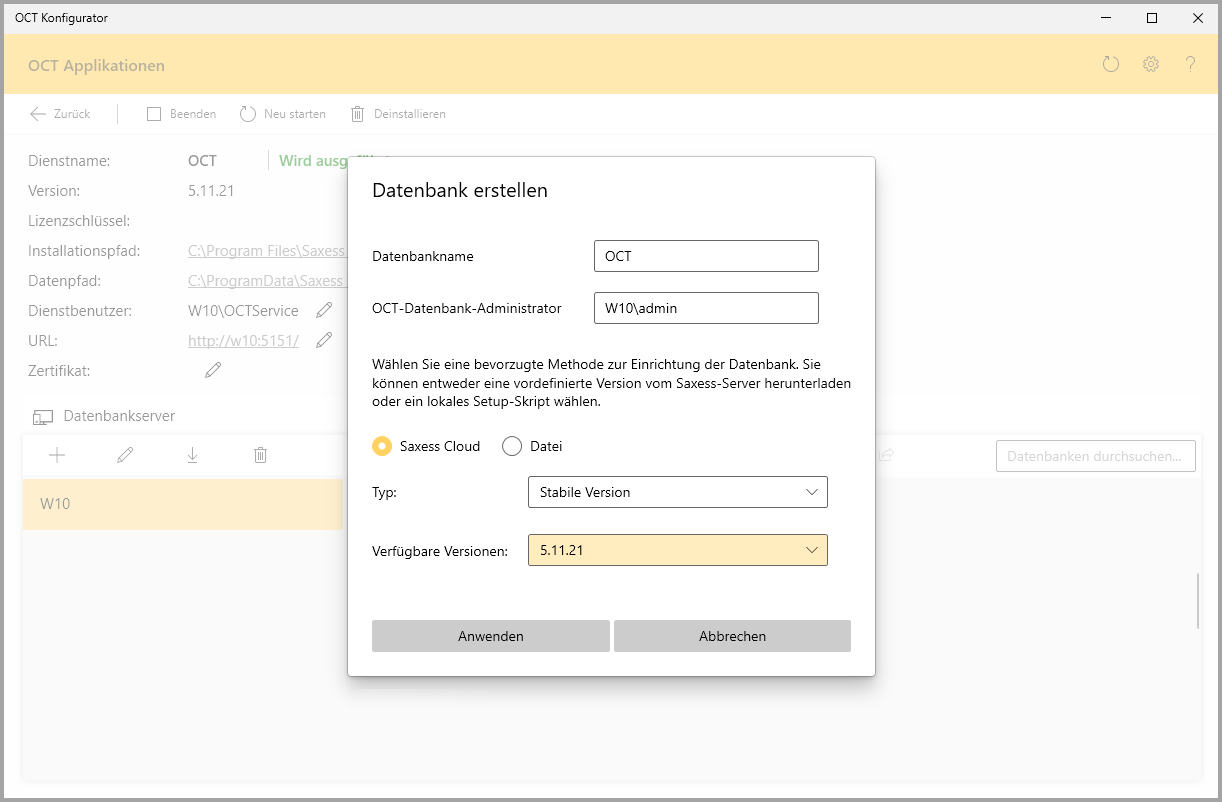Click Zurück in the toolbar
1222x802 pixels.
(x=60, y=114)
